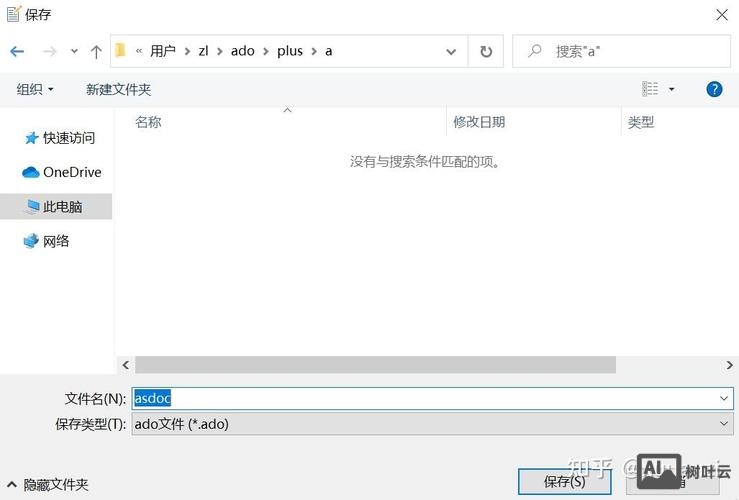Click the magnifier search icon
The height and width of the screenshot is (500, 739).
pos(534,50)
